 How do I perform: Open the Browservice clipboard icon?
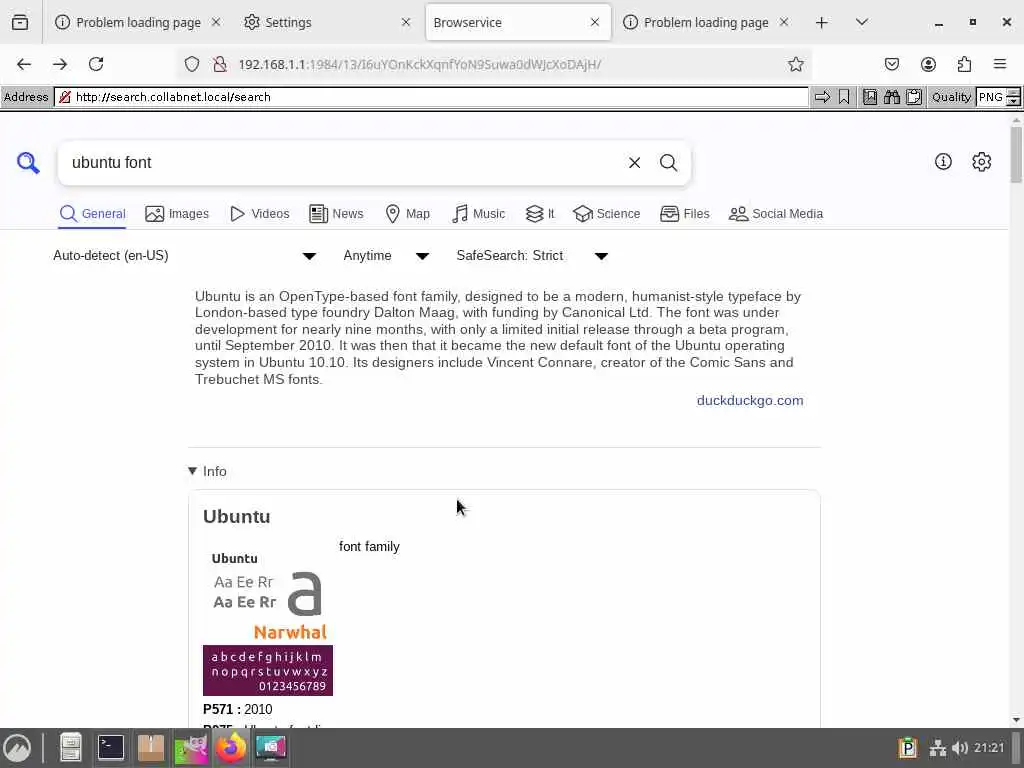[x=914, y=97]
